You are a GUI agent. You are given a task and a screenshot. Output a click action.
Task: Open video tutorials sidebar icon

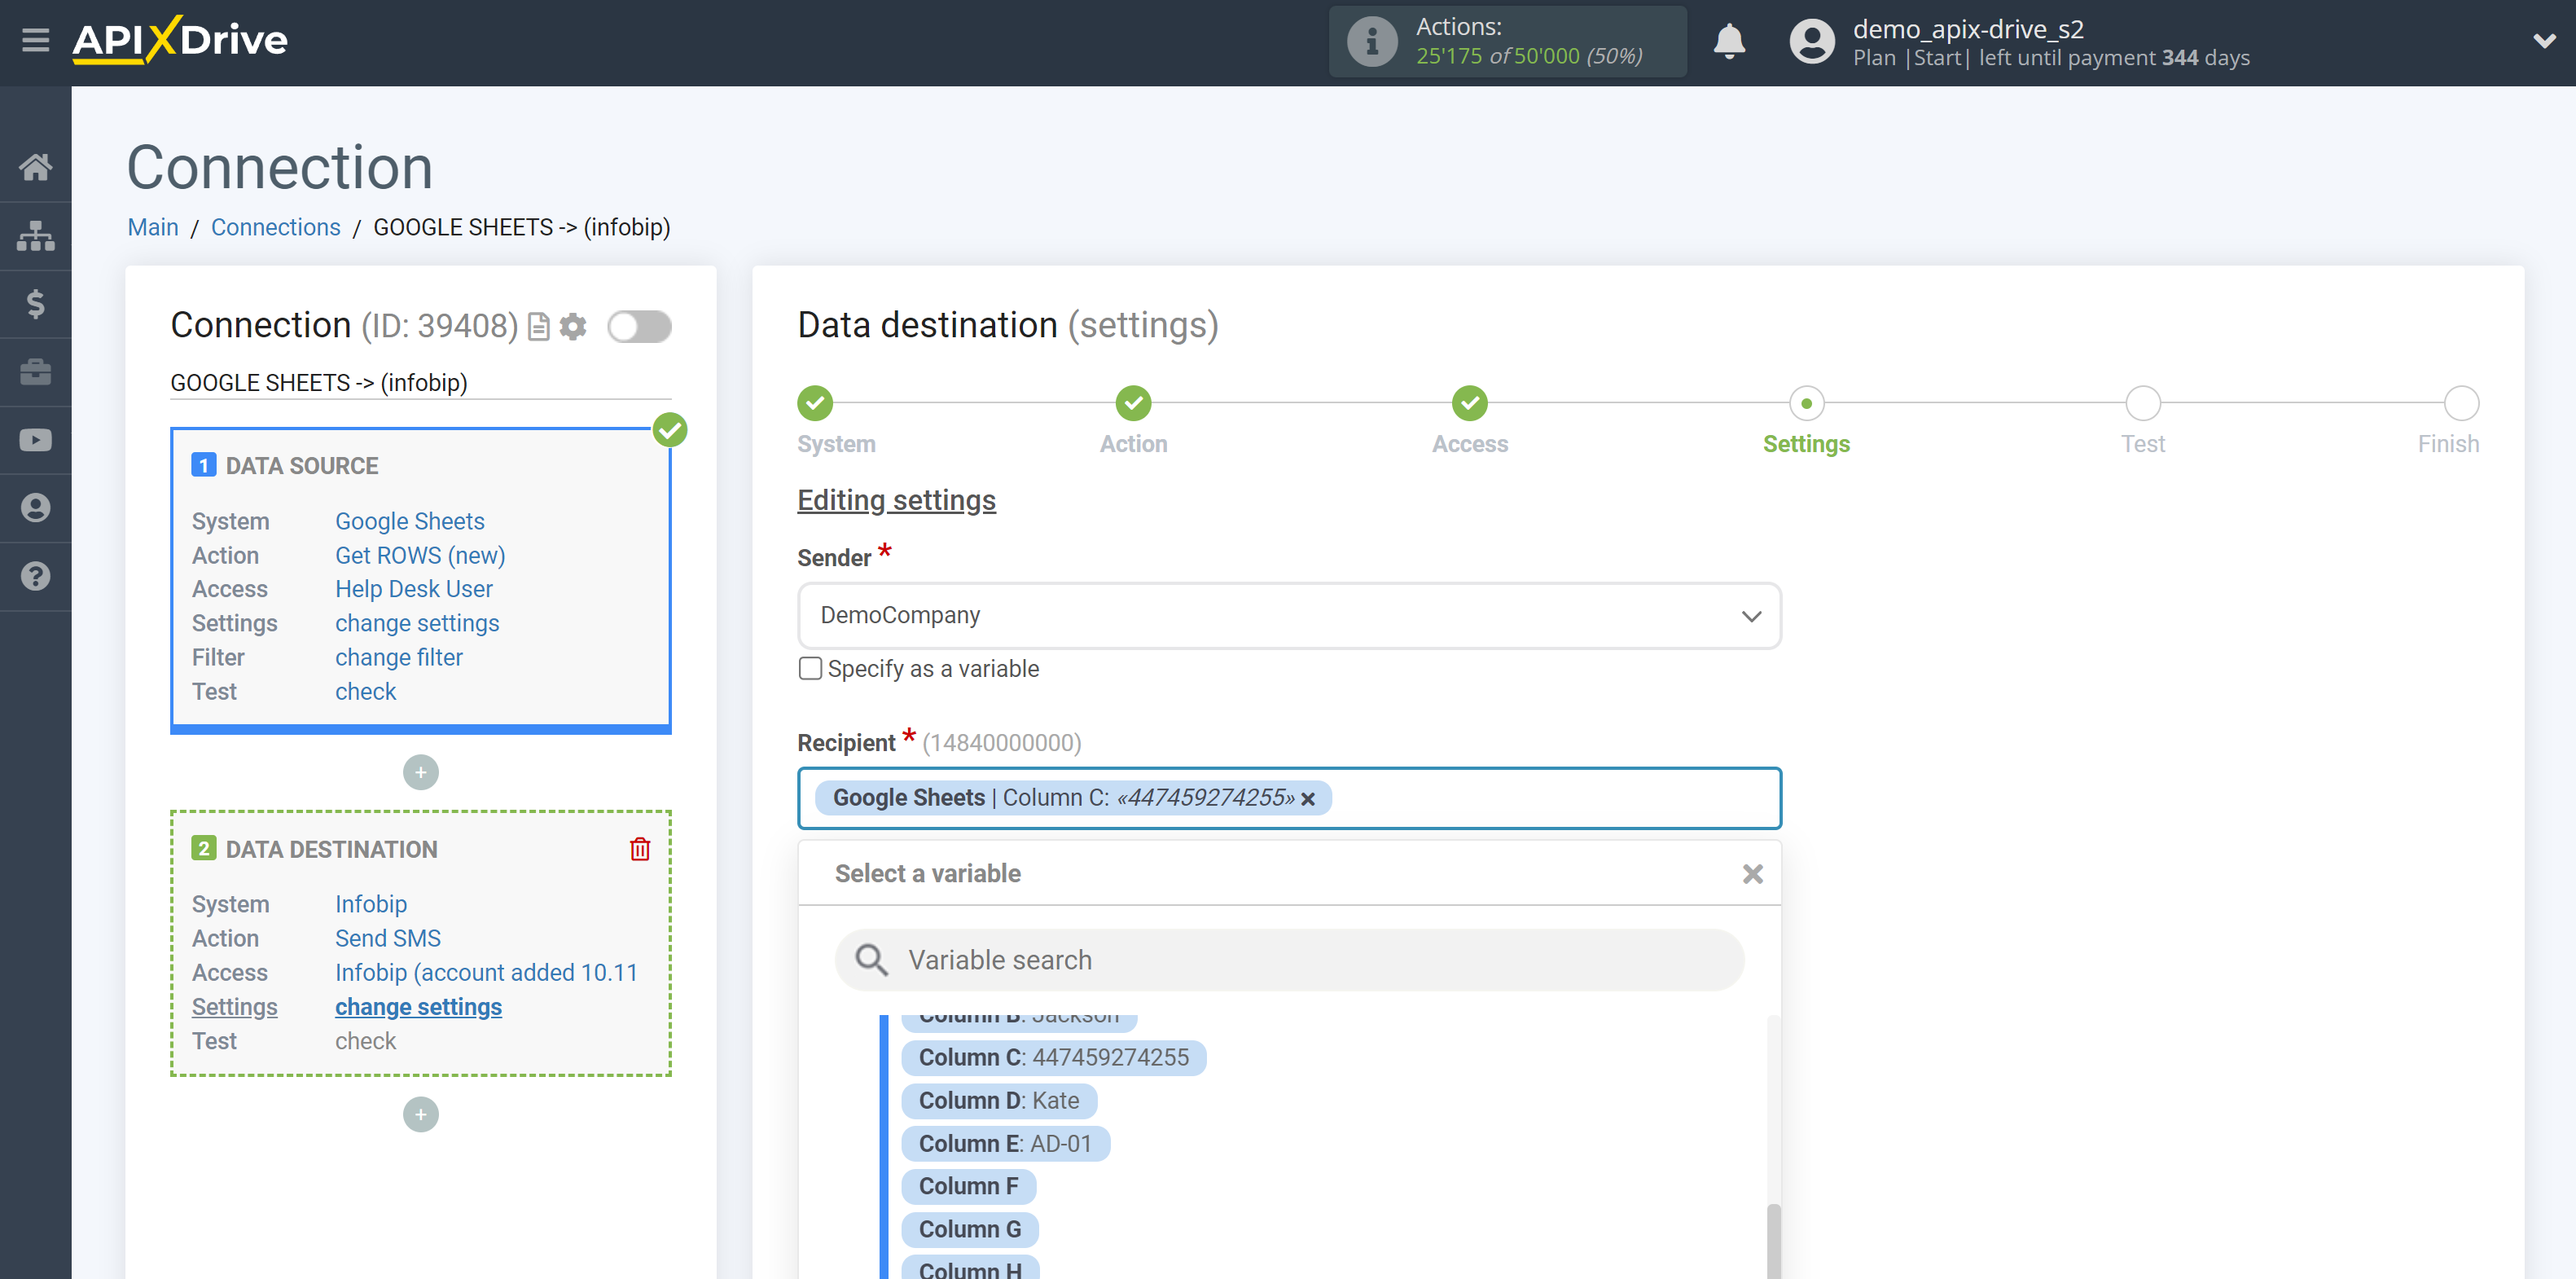pos(35,440)
